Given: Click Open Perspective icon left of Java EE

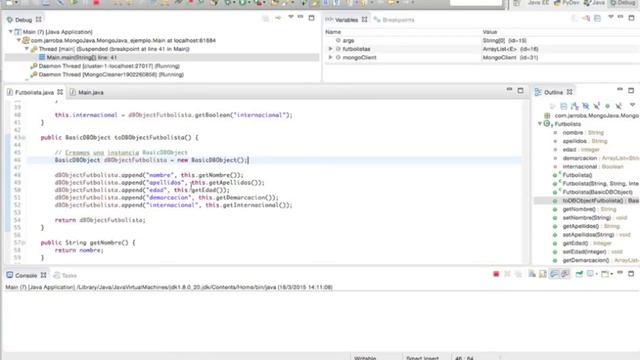Looking at the screenshot, I should click(x=517, y=3).
